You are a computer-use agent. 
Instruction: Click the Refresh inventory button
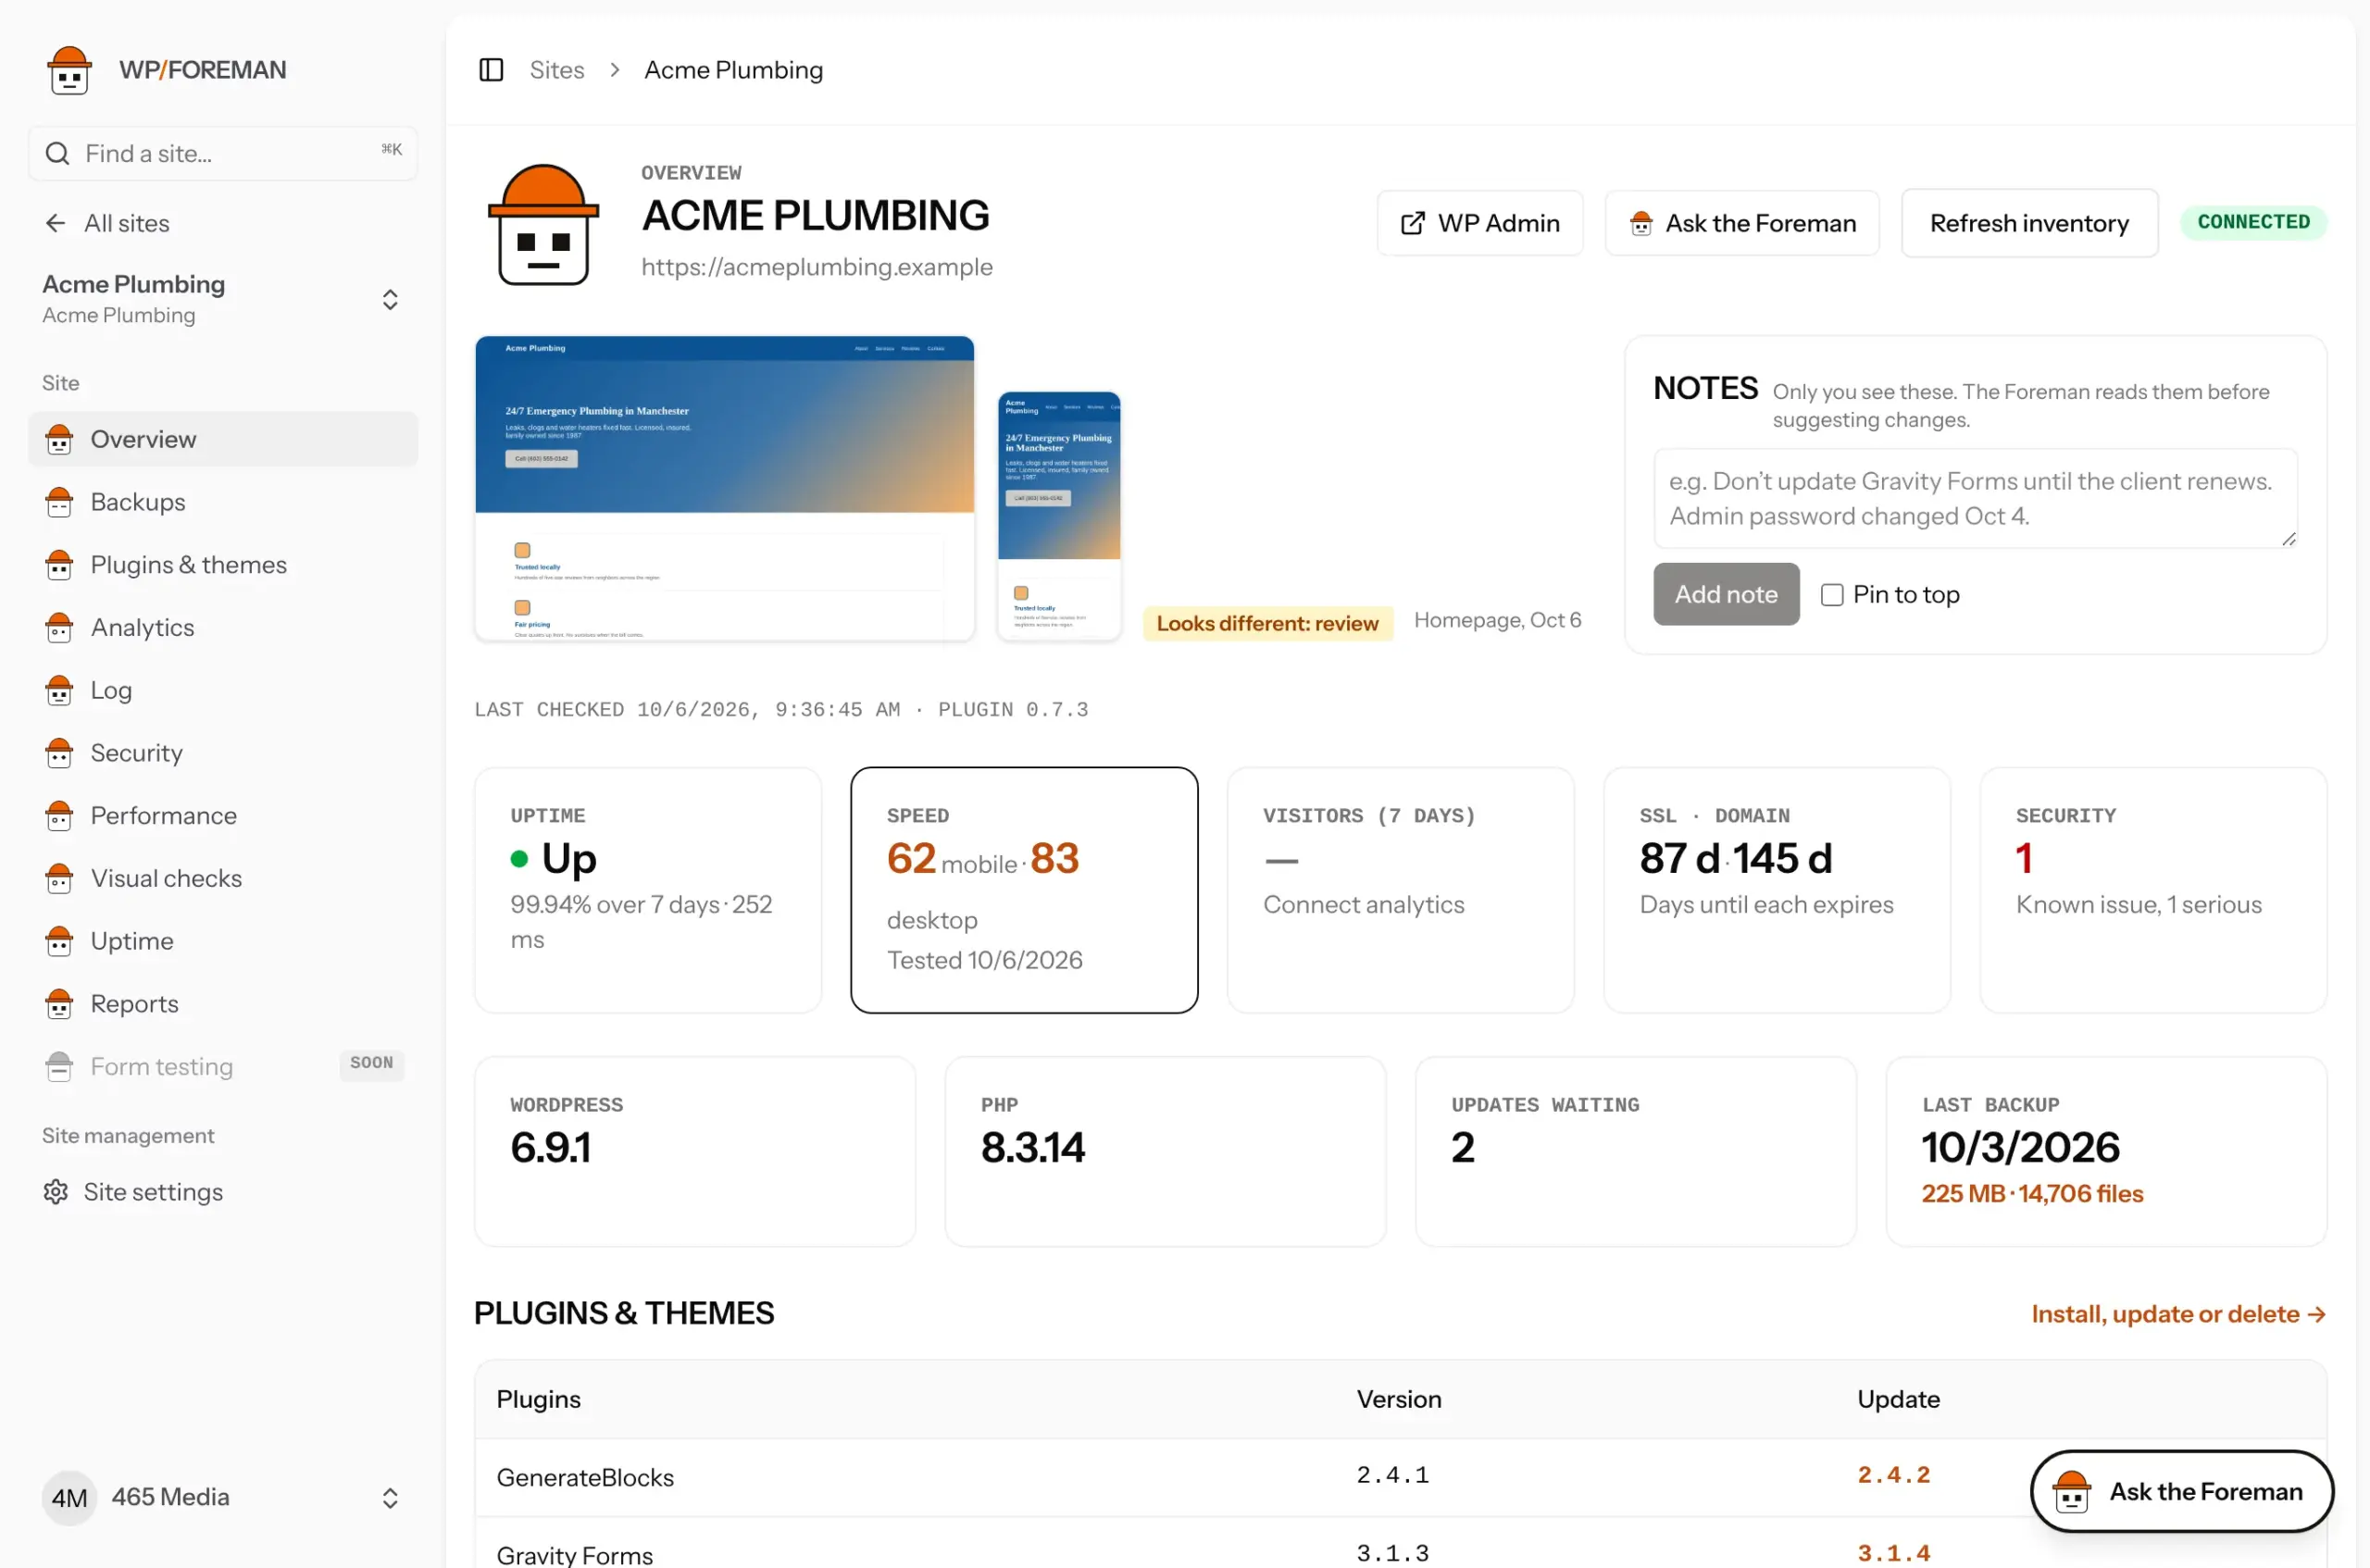2029,223
